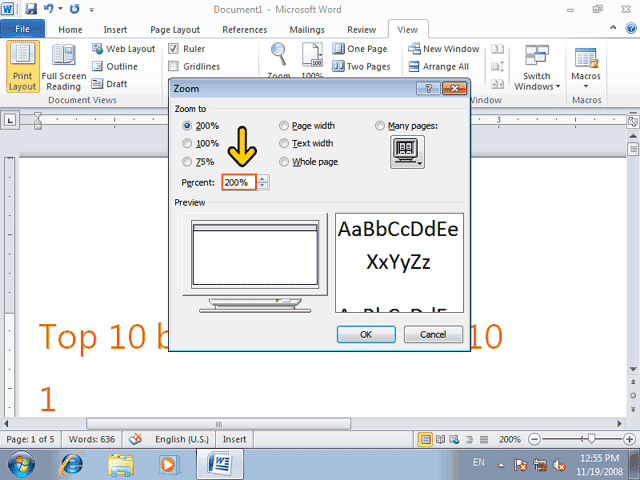
Task: Click Select Browse Object circle button
Action: tap(633, 396)
